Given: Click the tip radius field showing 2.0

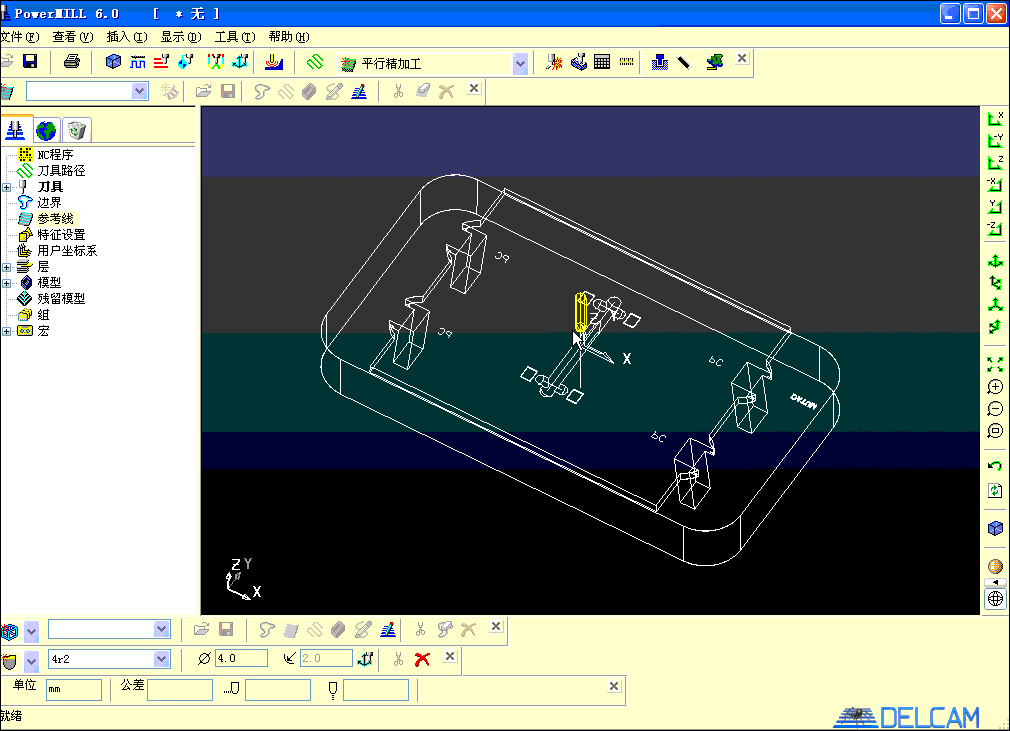Looking at the screenshot, I should pos(326,658).
